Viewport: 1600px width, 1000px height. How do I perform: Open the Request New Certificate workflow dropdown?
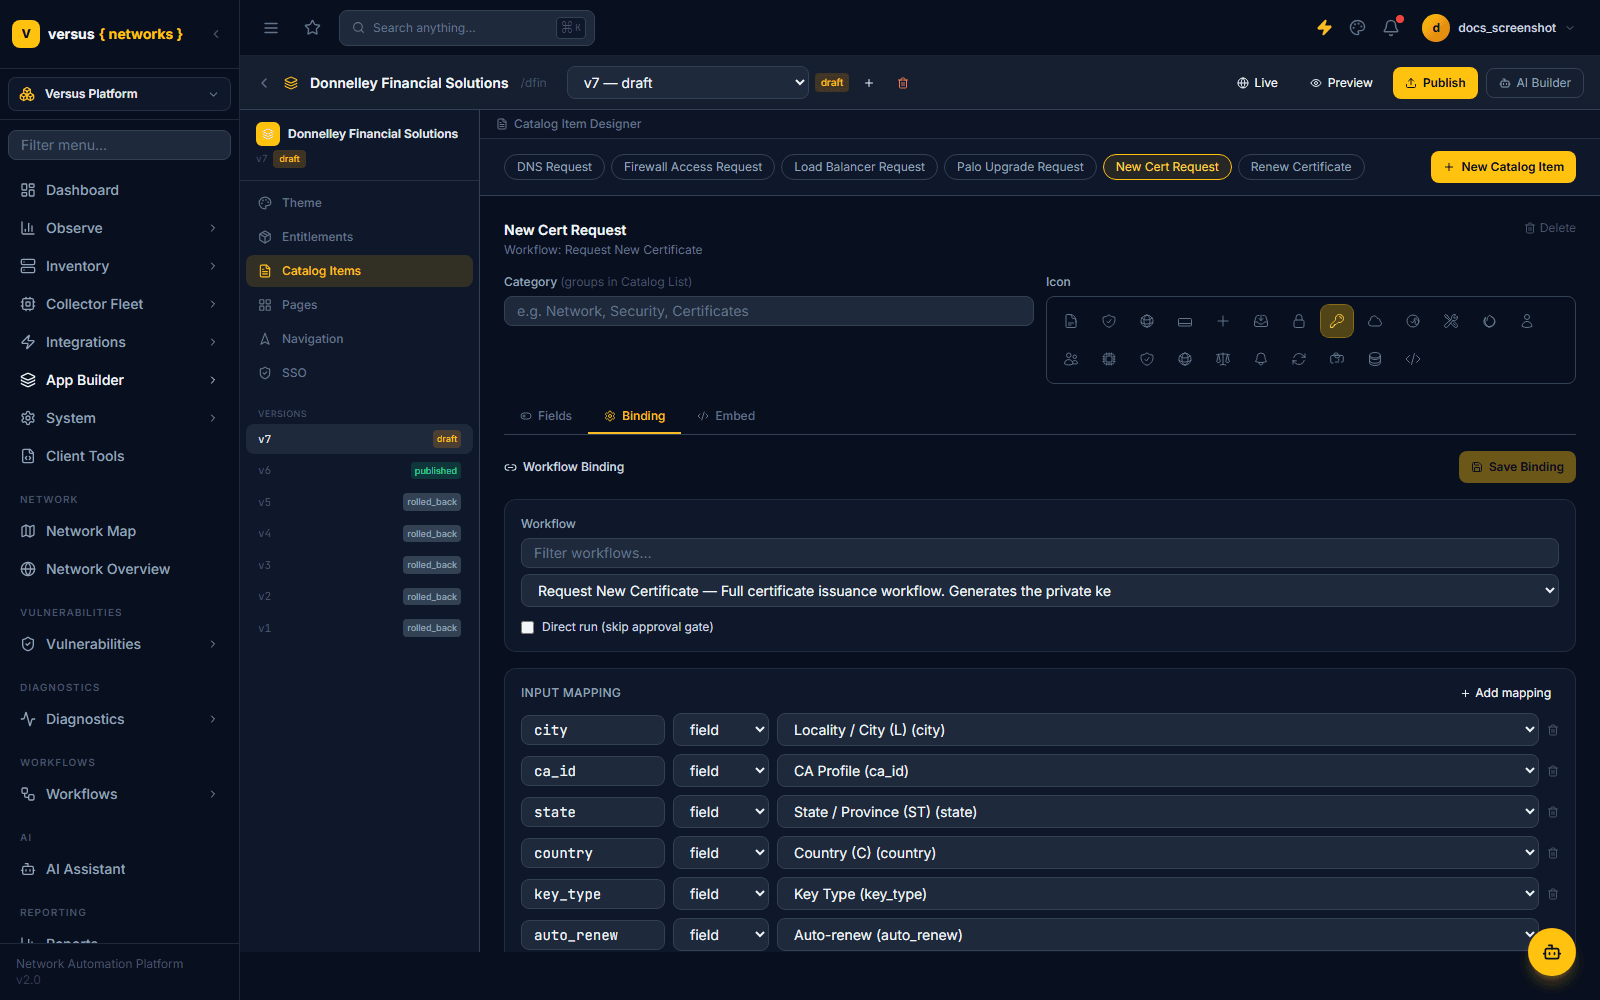pyautogui.click(x=1040, y=591)
